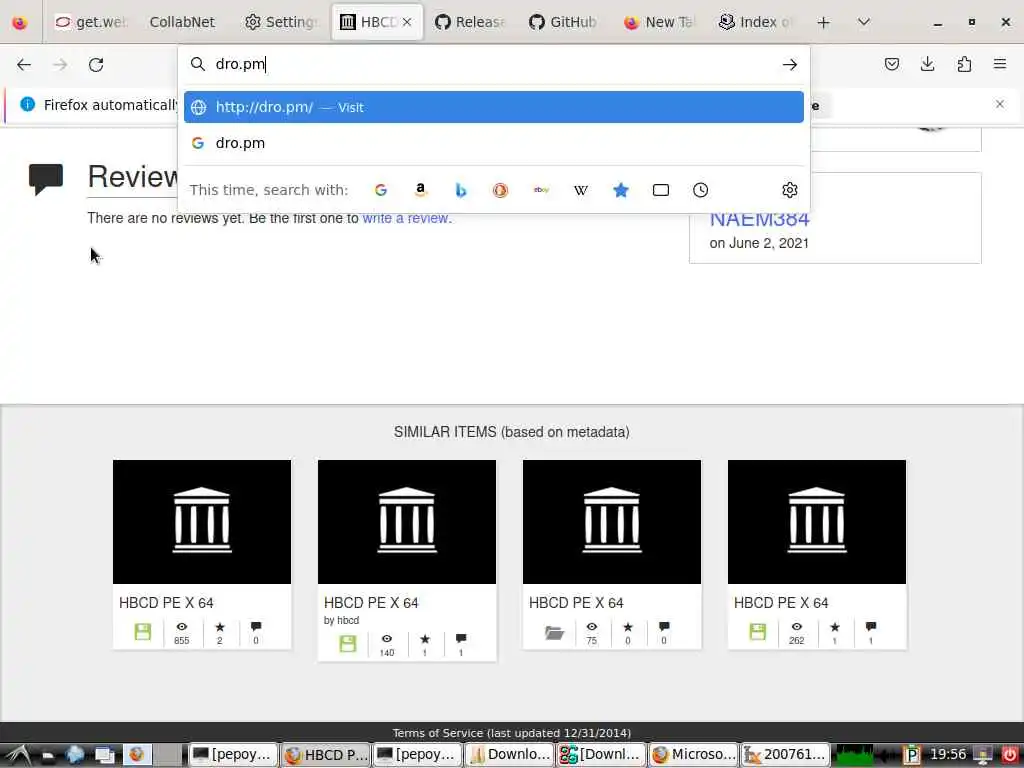Switch to the Microso... taskbar window
This screenshot has width=1024, height=768.
tap(694, 754)
